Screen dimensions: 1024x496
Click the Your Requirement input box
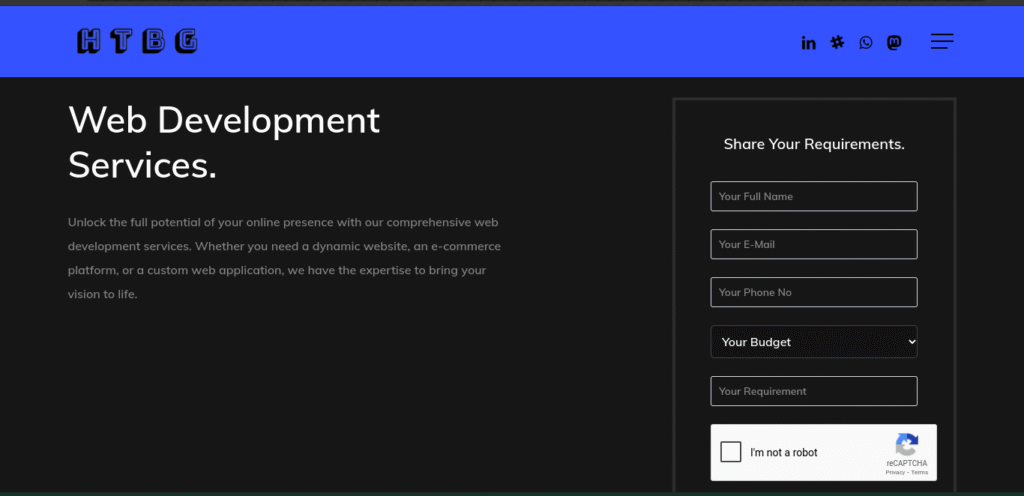(x=813, y=391)
